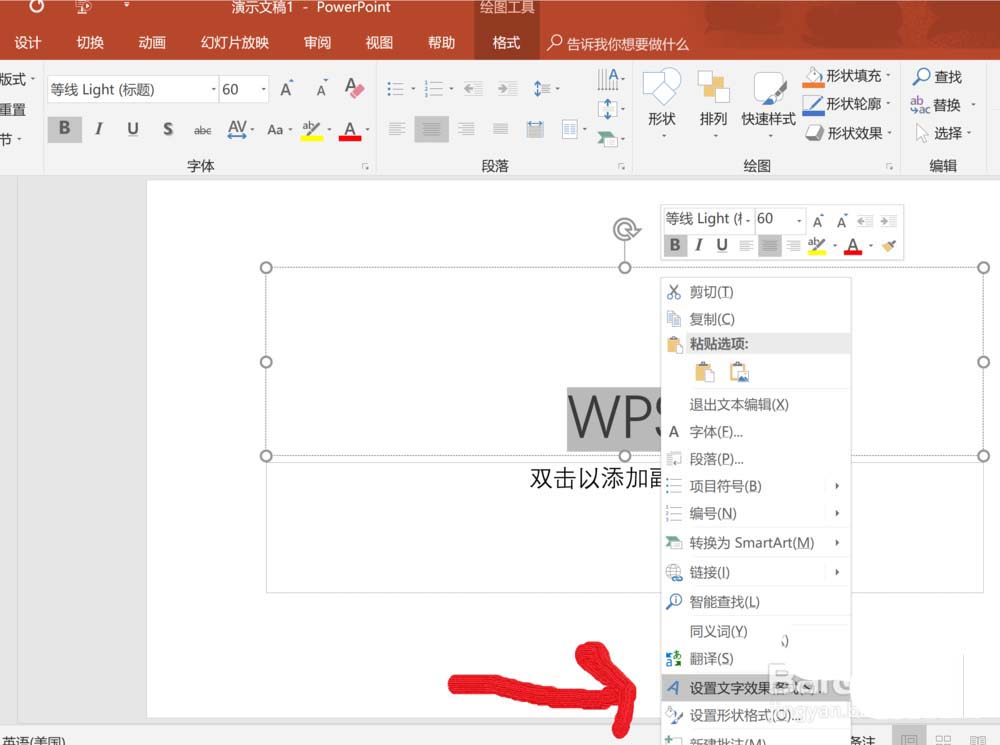Toggle strikethrough (abc) in the ribbon
The image size is (1000, 745).
click(203, 130)
